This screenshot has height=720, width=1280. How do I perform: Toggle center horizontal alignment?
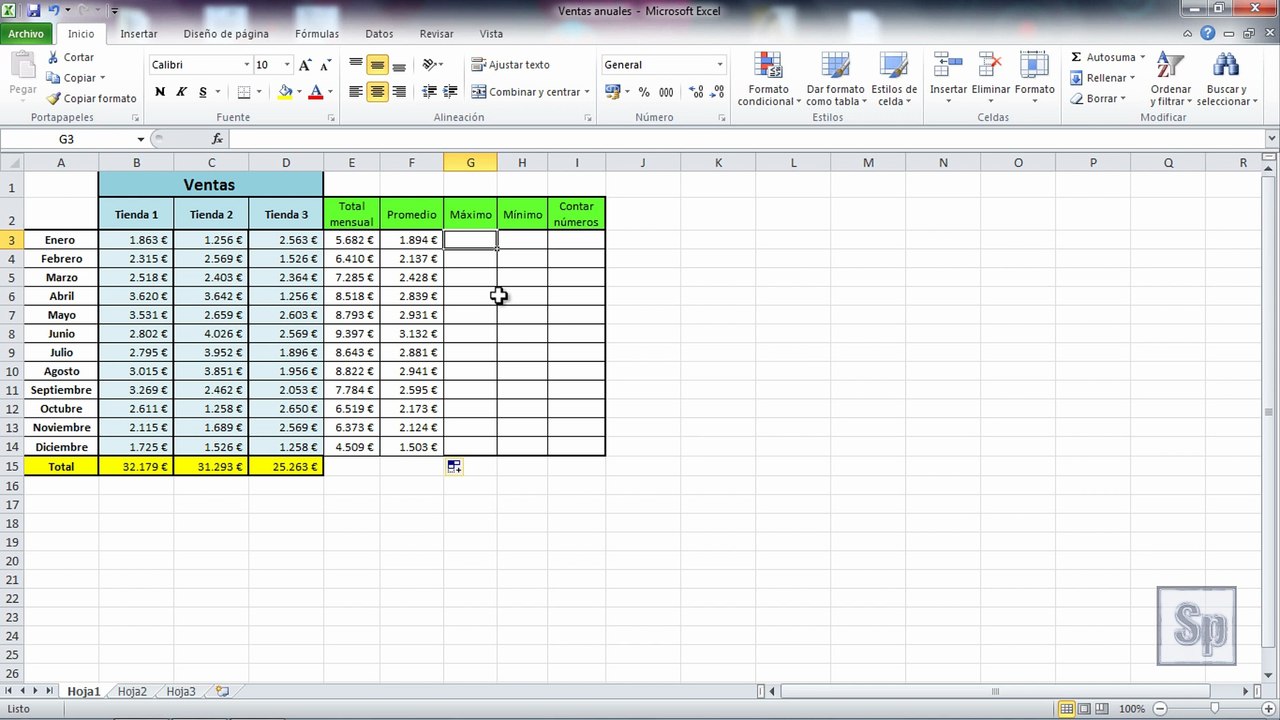click(x=377, y=92)
